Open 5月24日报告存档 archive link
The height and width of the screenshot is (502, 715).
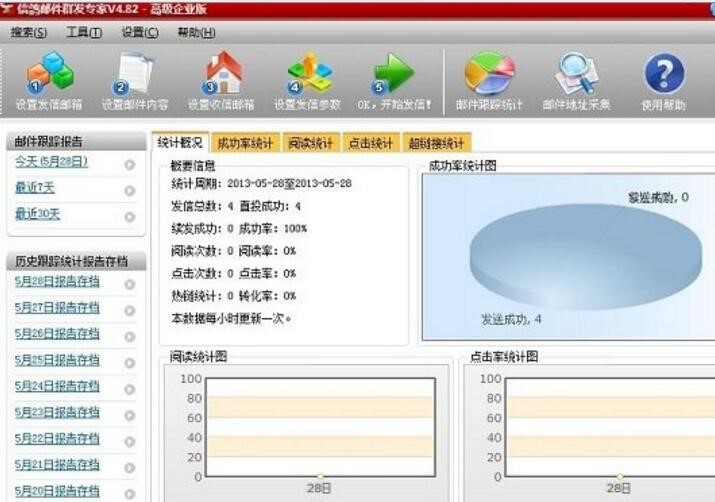click(57, 386)
